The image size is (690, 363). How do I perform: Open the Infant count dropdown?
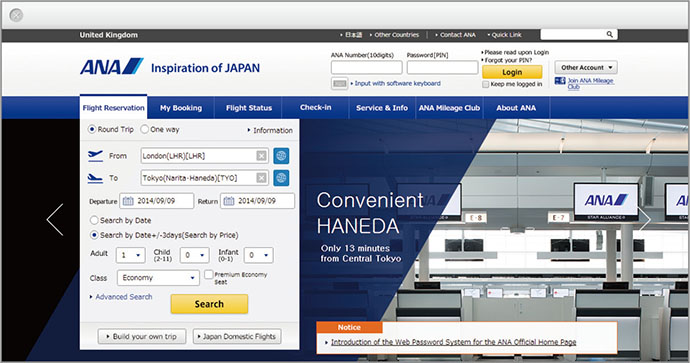click(259, 255)
